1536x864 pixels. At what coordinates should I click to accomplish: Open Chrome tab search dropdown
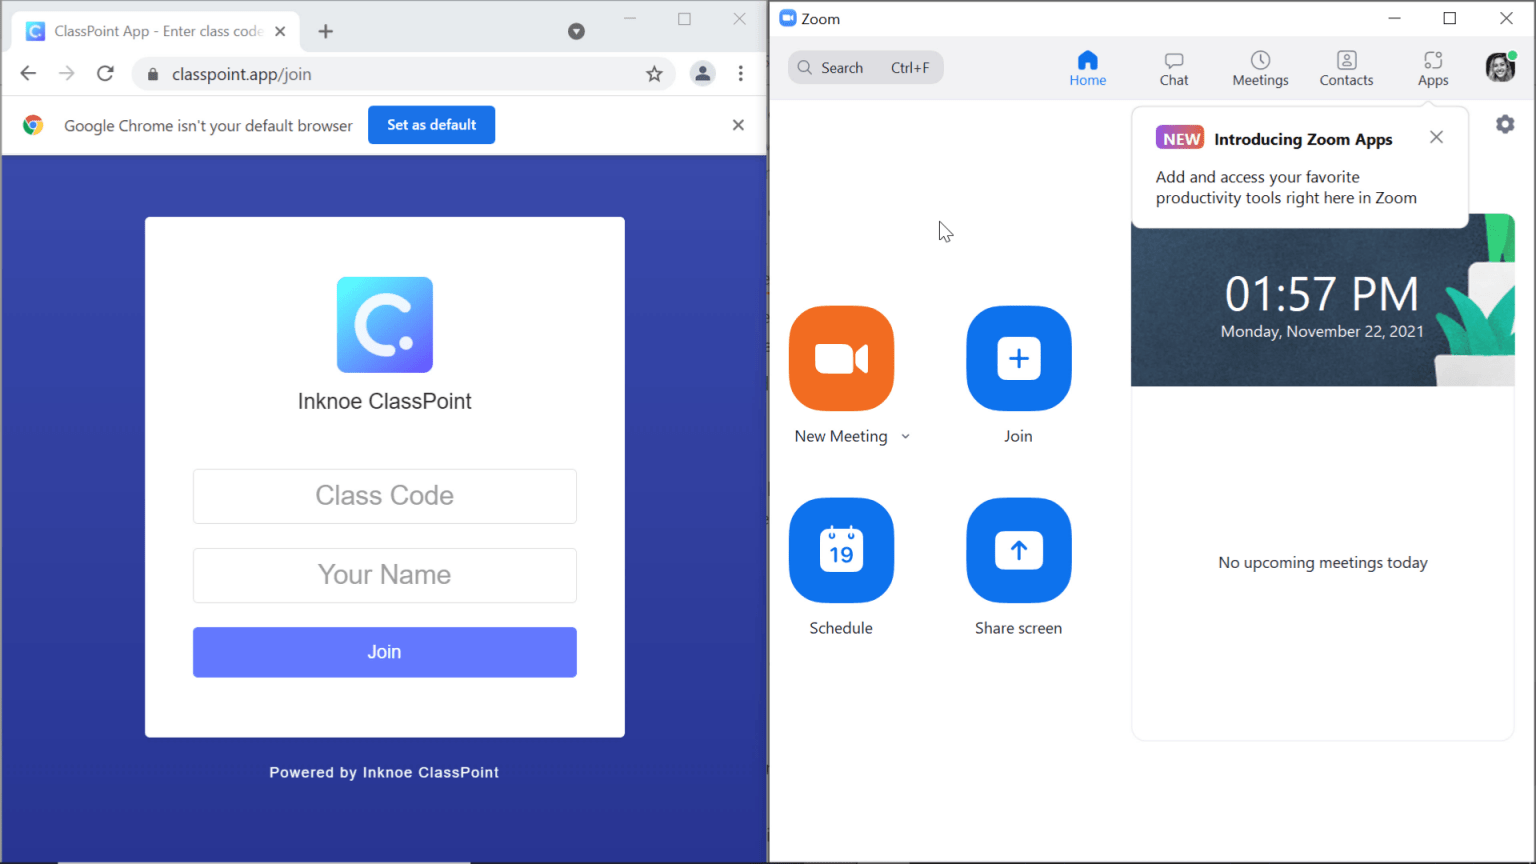(x=576, y=31)
